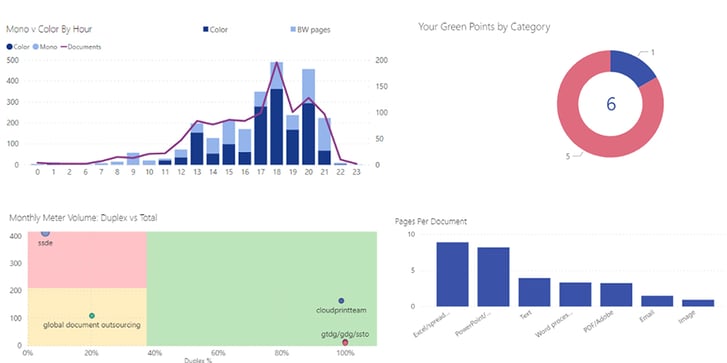Click the PDF/Adobe bar
Image resolution: width=727 pixels, height=363 pixels.
(x=616, y=295)
